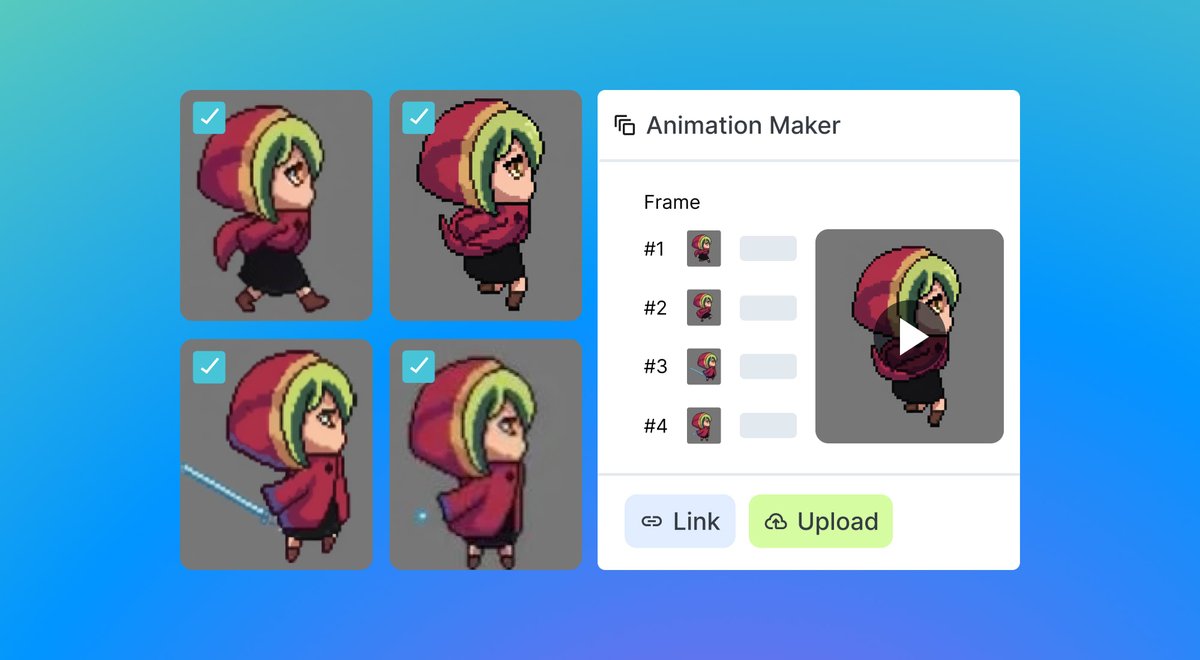Uncheck the outlined running sprite checkbox
The image size is (1200, 660).
tap(418, 117)
